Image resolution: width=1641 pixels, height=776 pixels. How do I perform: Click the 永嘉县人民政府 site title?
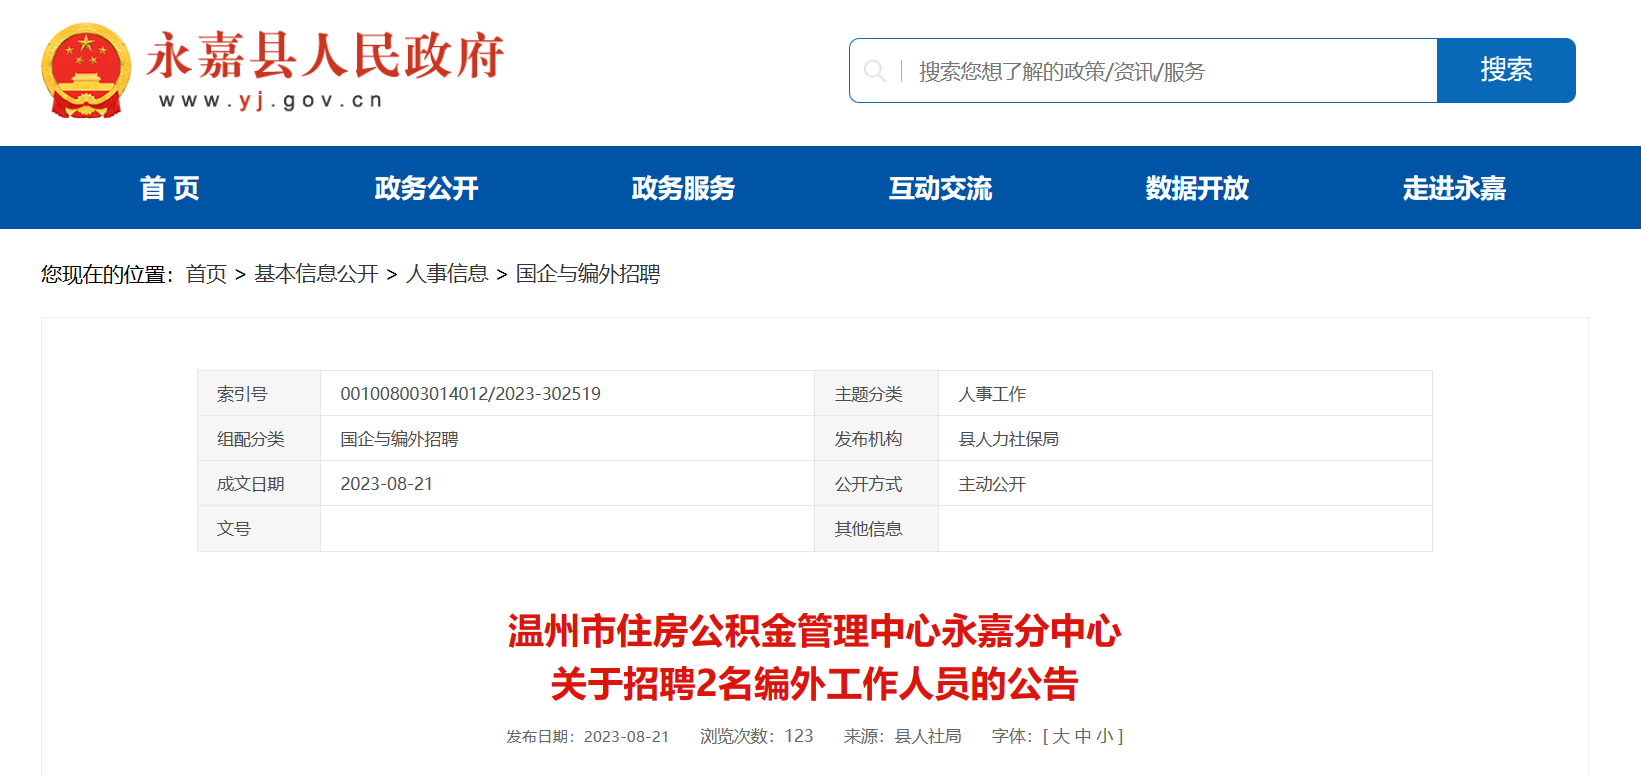(x=325, y=56)
